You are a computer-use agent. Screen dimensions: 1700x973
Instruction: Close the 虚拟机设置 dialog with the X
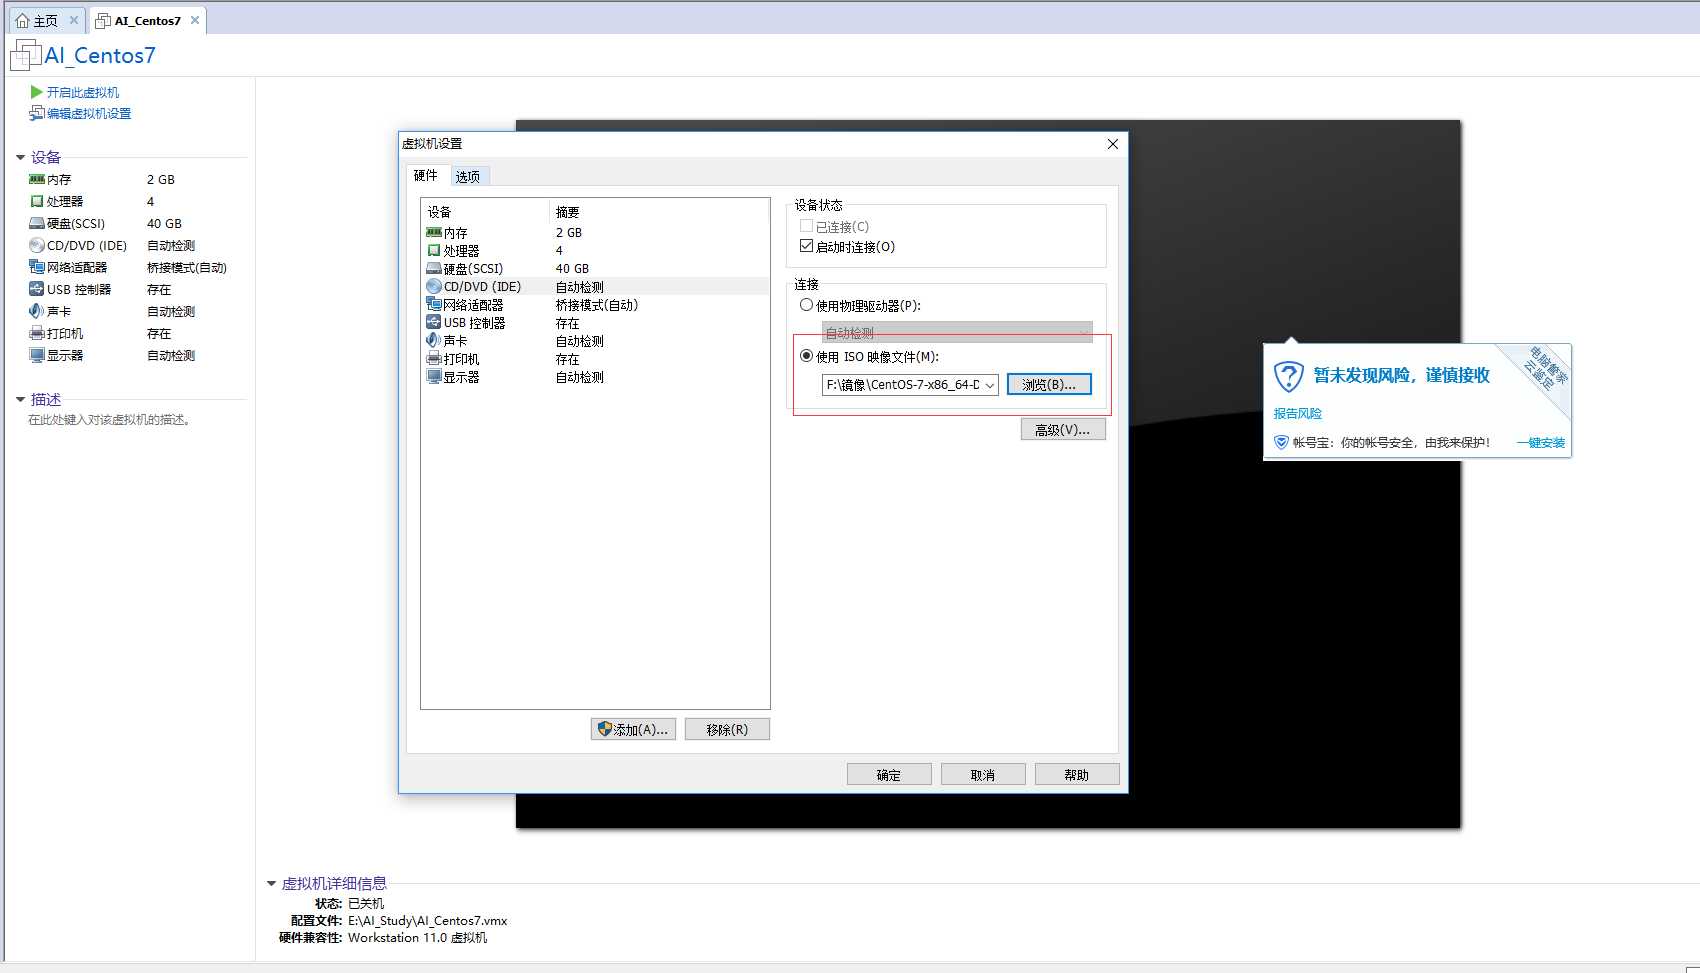[x=1113, y=144]
